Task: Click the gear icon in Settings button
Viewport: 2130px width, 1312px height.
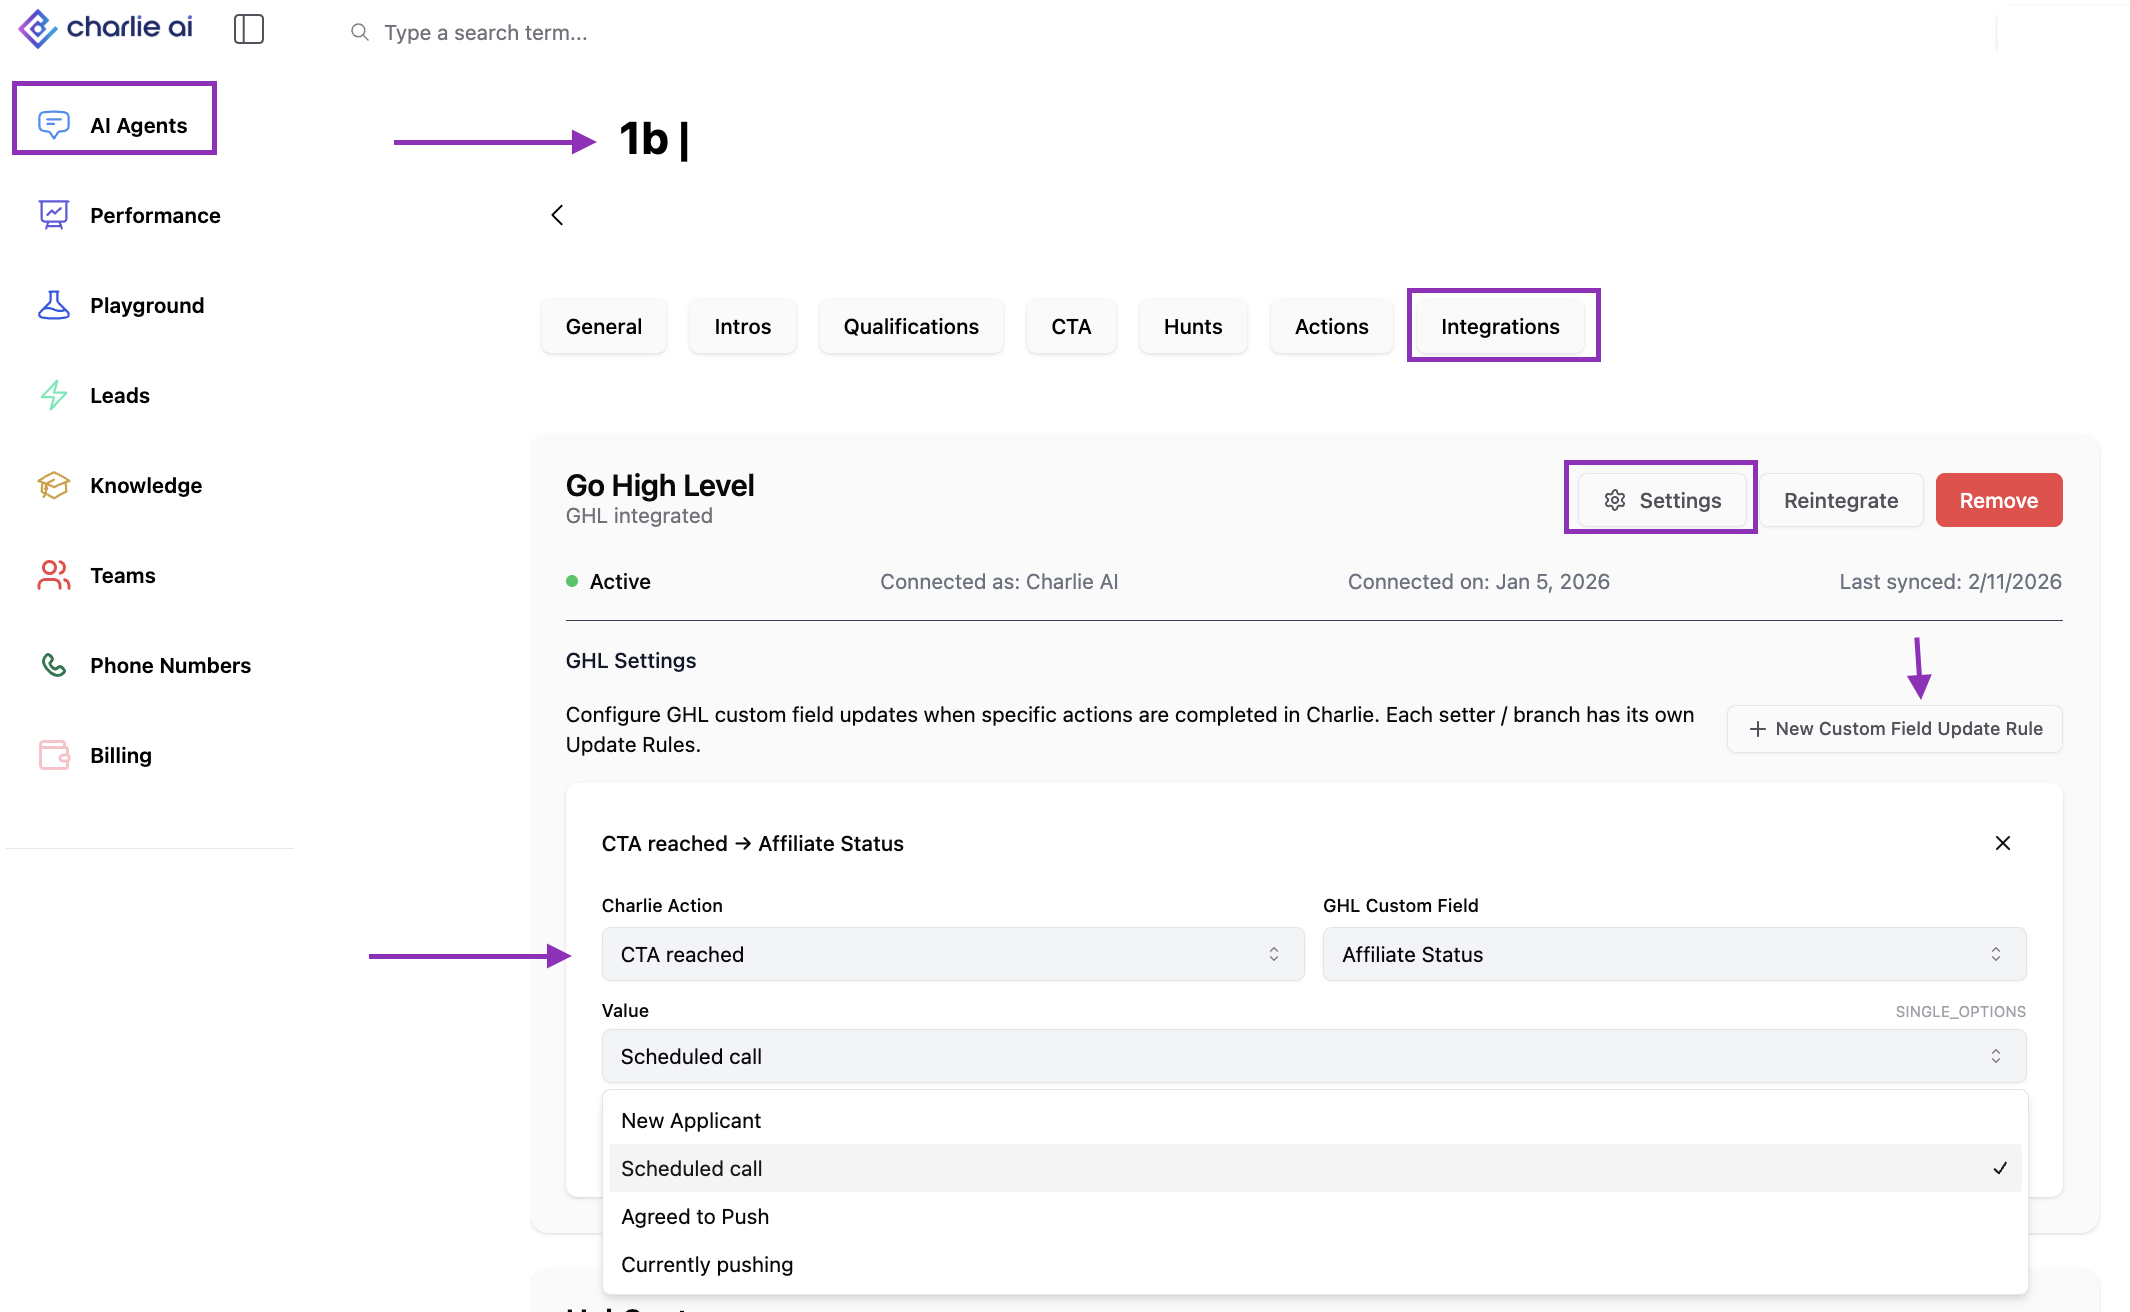Action: tap(1615, 500)
